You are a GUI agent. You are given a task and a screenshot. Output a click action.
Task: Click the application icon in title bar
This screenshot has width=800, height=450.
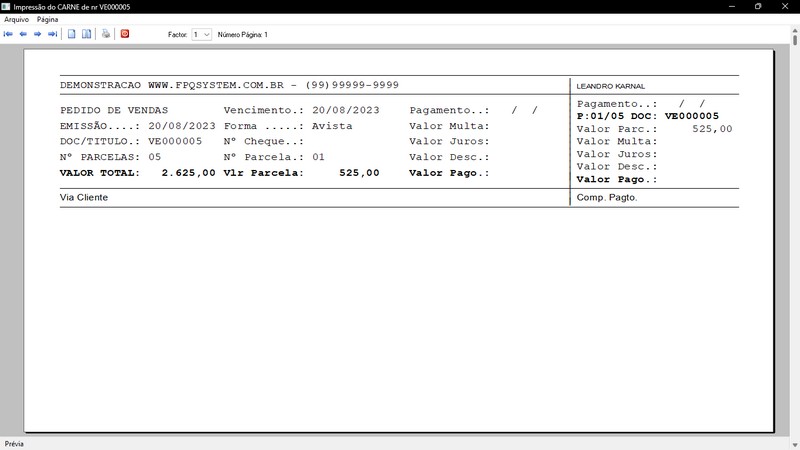(6, 7)
